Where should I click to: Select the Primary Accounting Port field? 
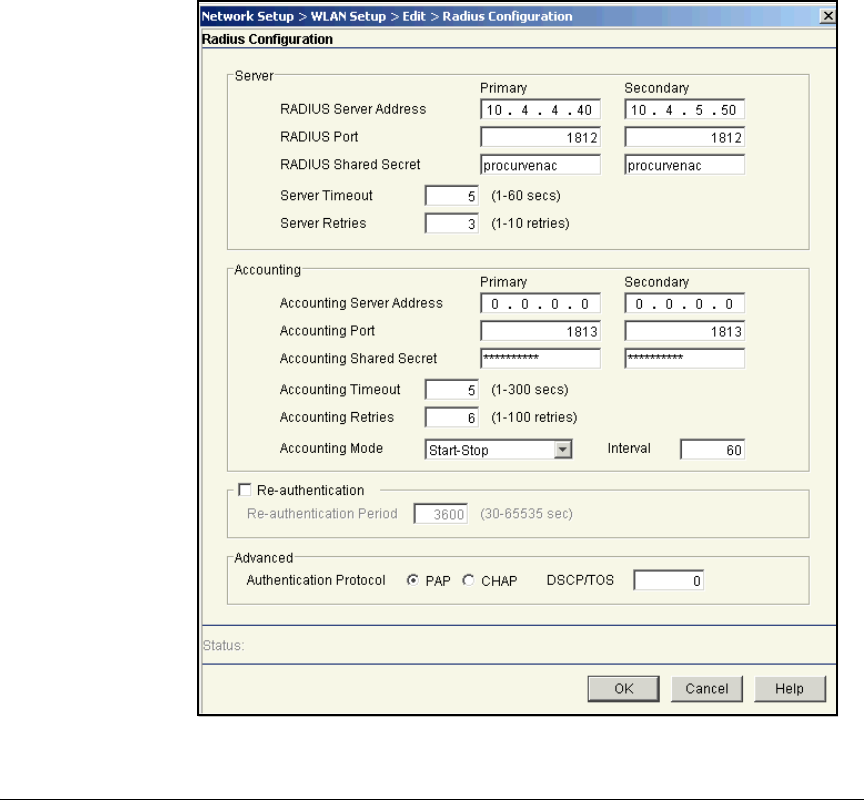click(540, 331)
